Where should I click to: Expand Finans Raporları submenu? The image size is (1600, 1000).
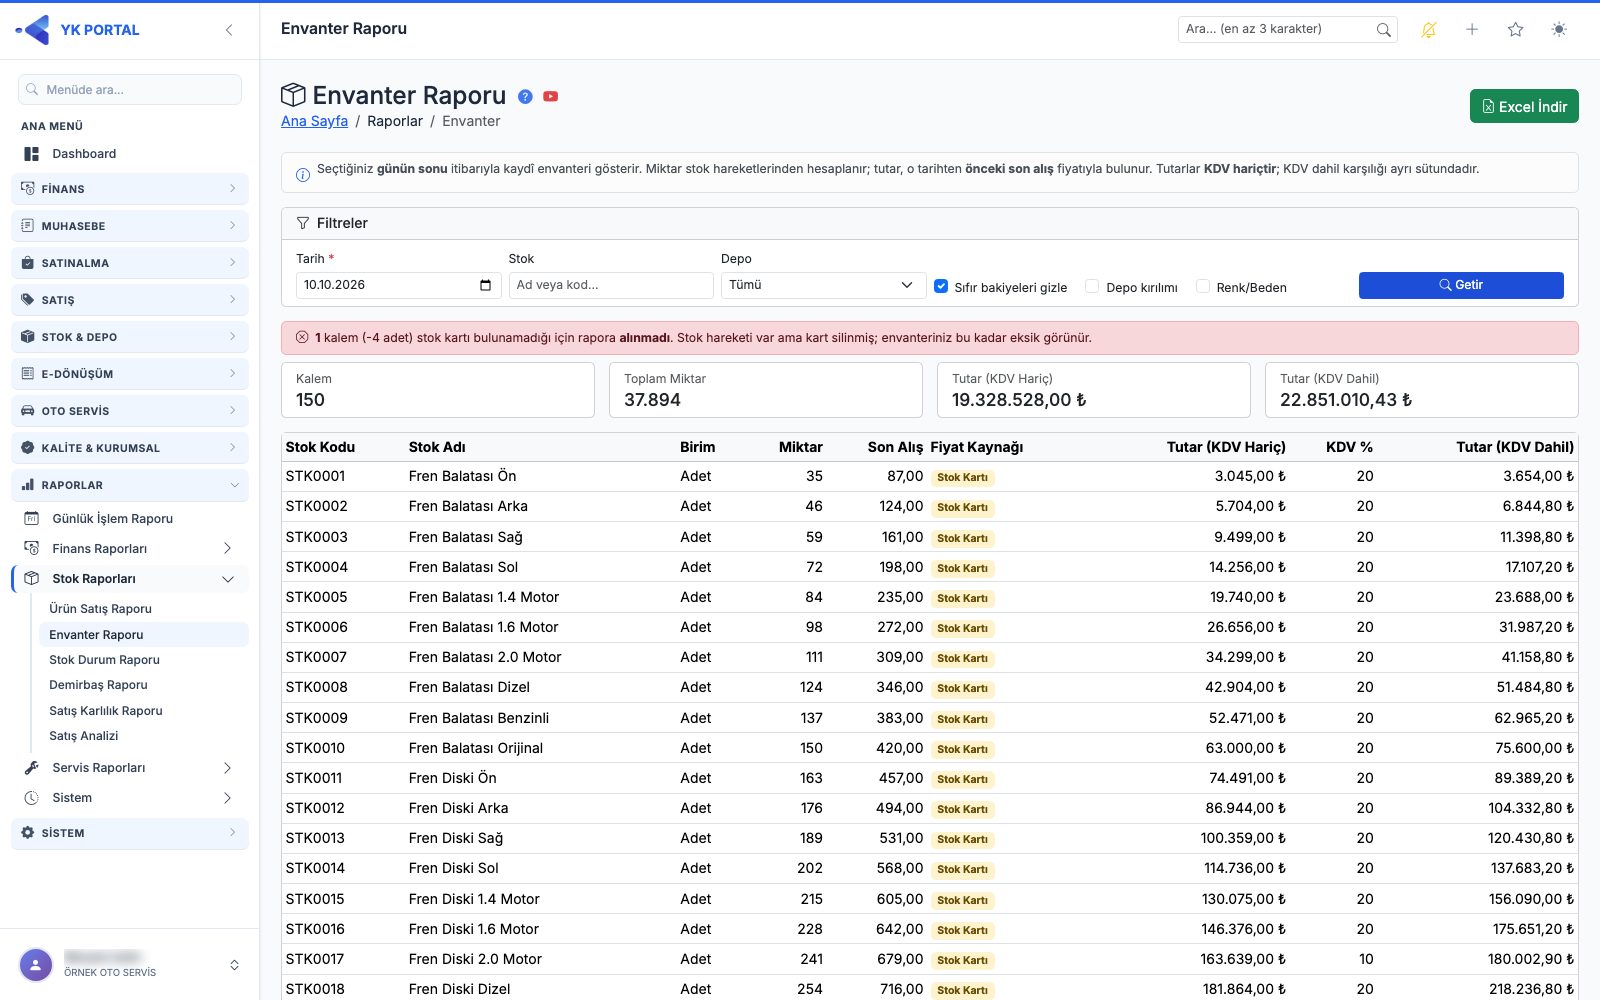click(x=130, y=549)
